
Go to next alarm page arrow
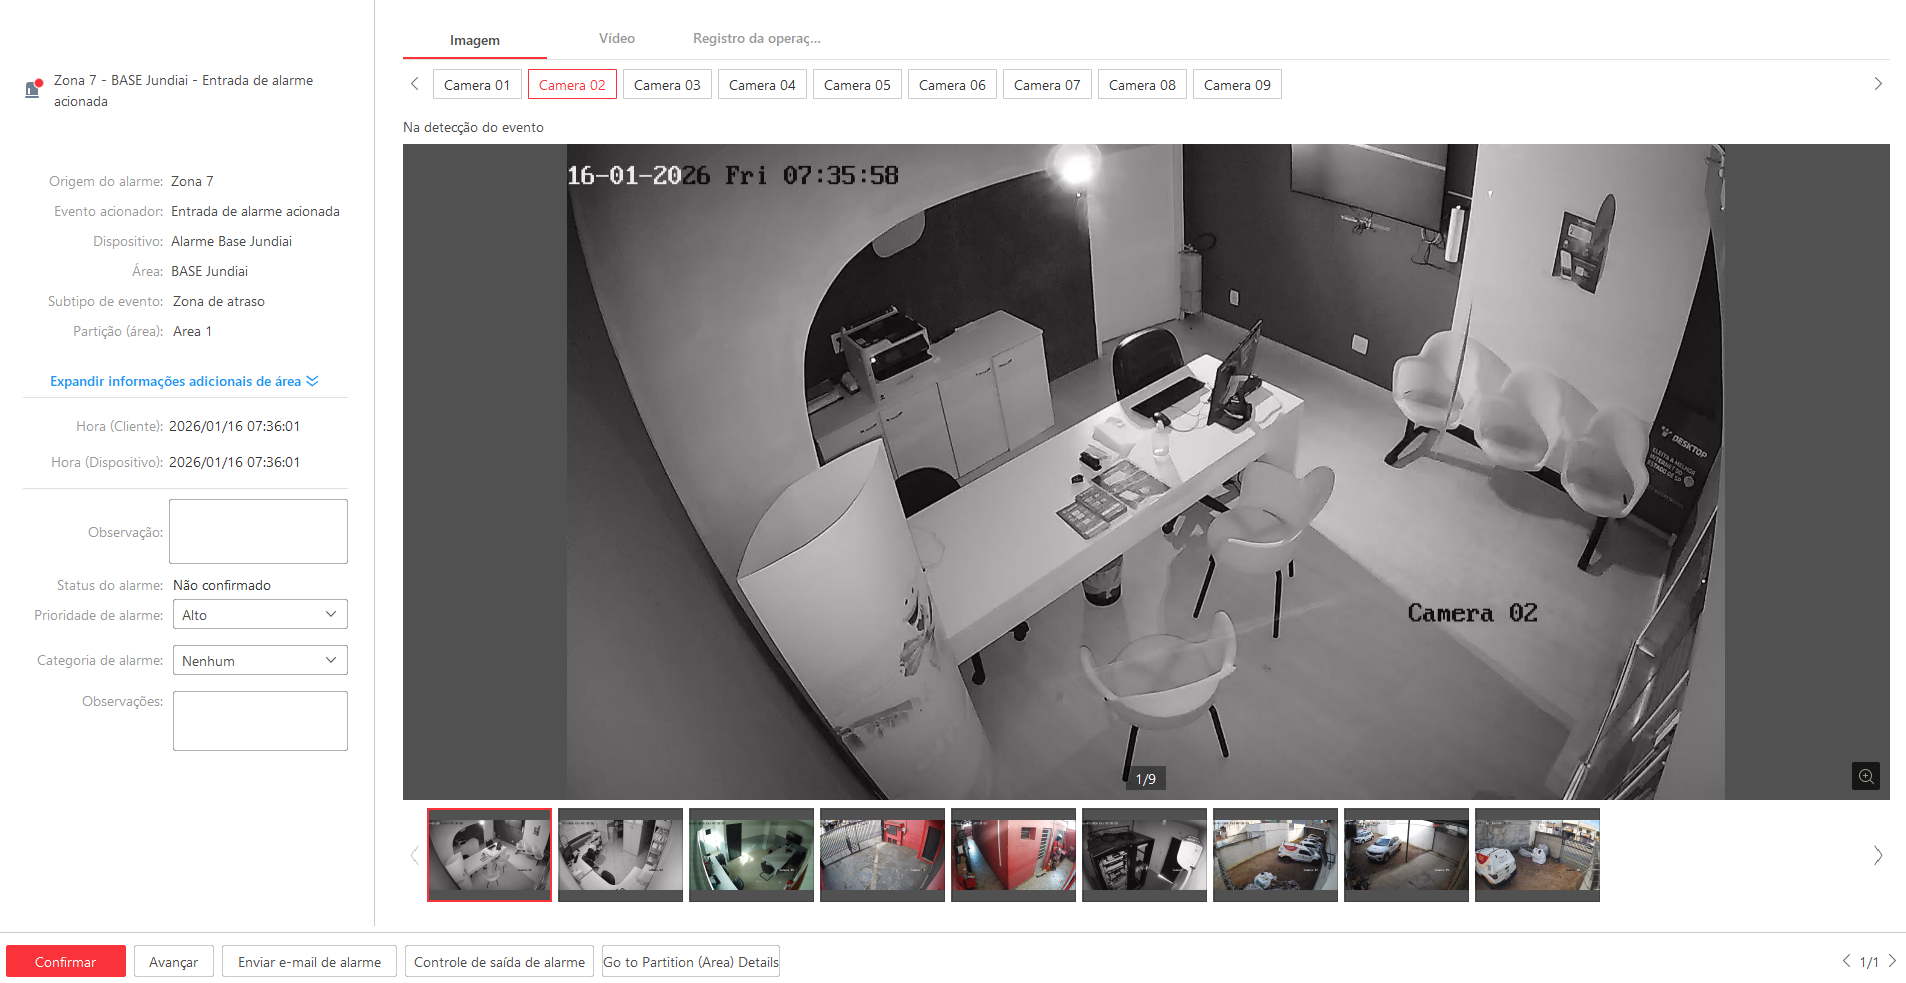[x=1892, y=961]
